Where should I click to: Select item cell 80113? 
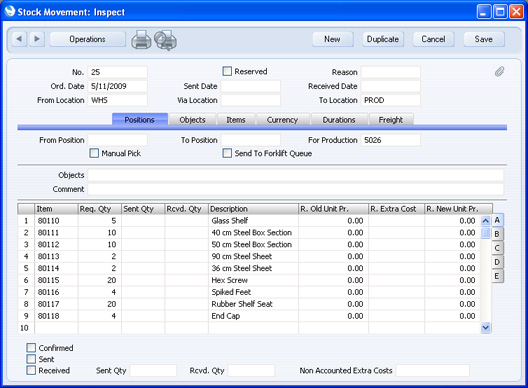56,257
